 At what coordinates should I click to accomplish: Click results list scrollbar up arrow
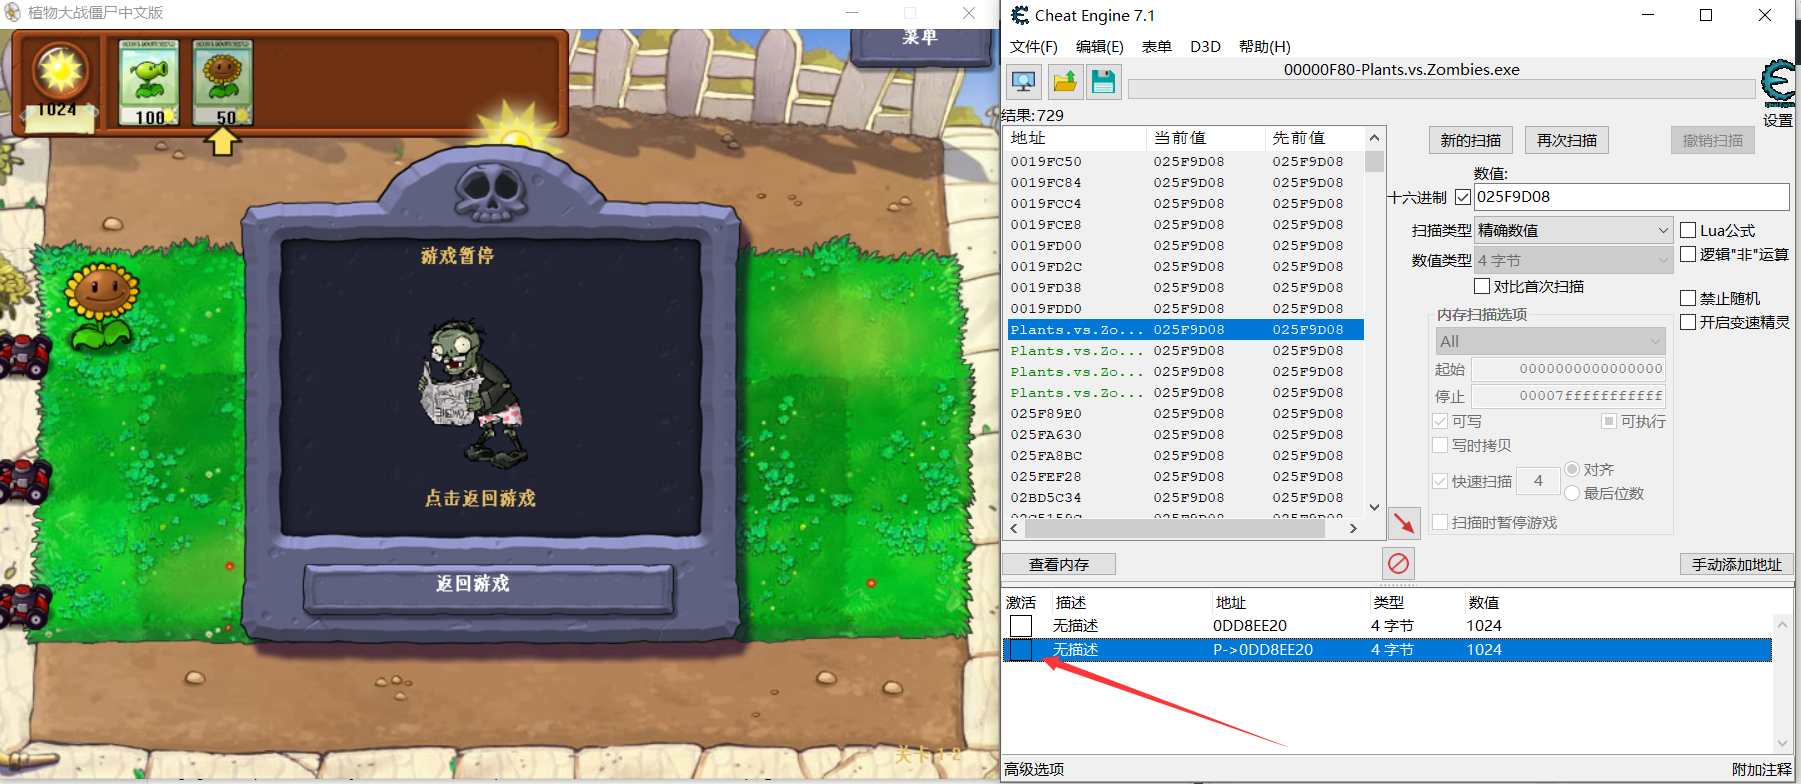pos(1374,138)
